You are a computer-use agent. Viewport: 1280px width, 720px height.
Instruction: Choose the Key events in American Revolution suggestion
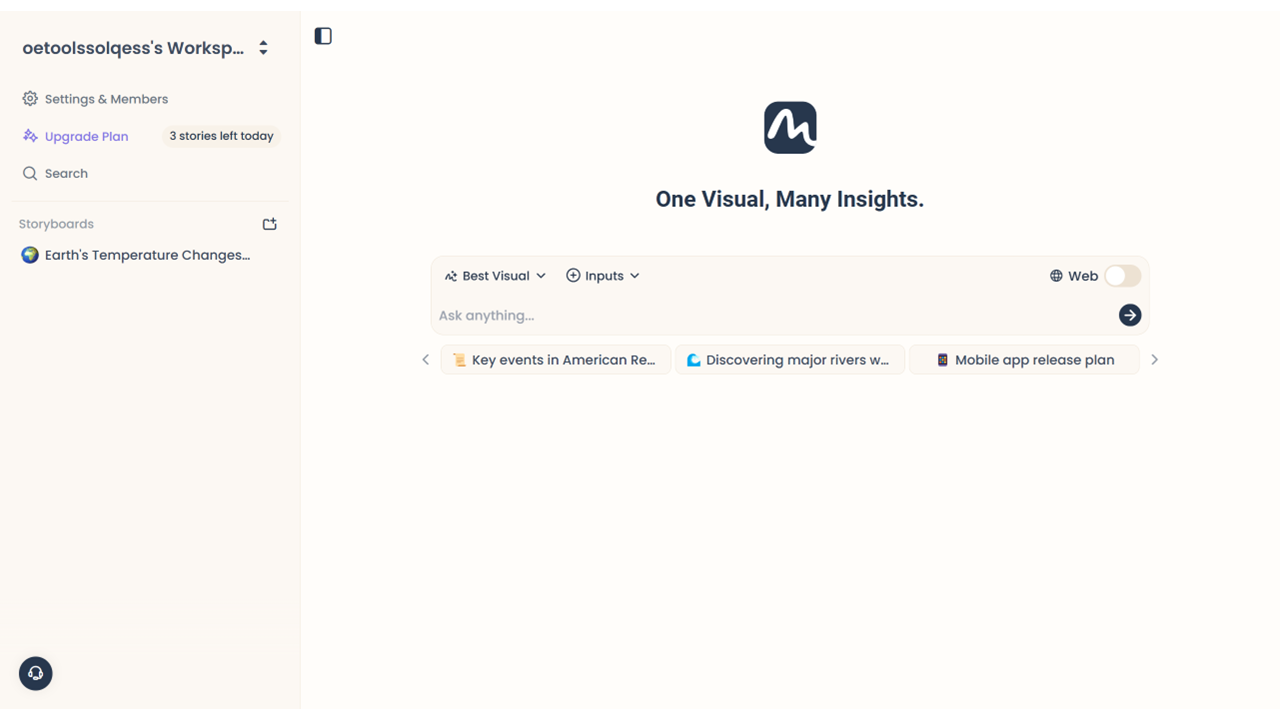coord(556,360)
